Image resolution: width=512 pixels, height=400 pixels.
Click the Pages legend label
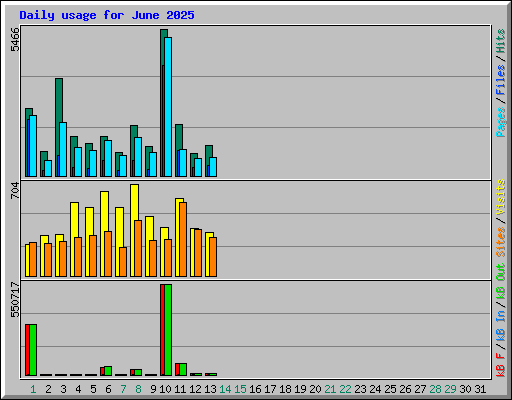point(501,122)
